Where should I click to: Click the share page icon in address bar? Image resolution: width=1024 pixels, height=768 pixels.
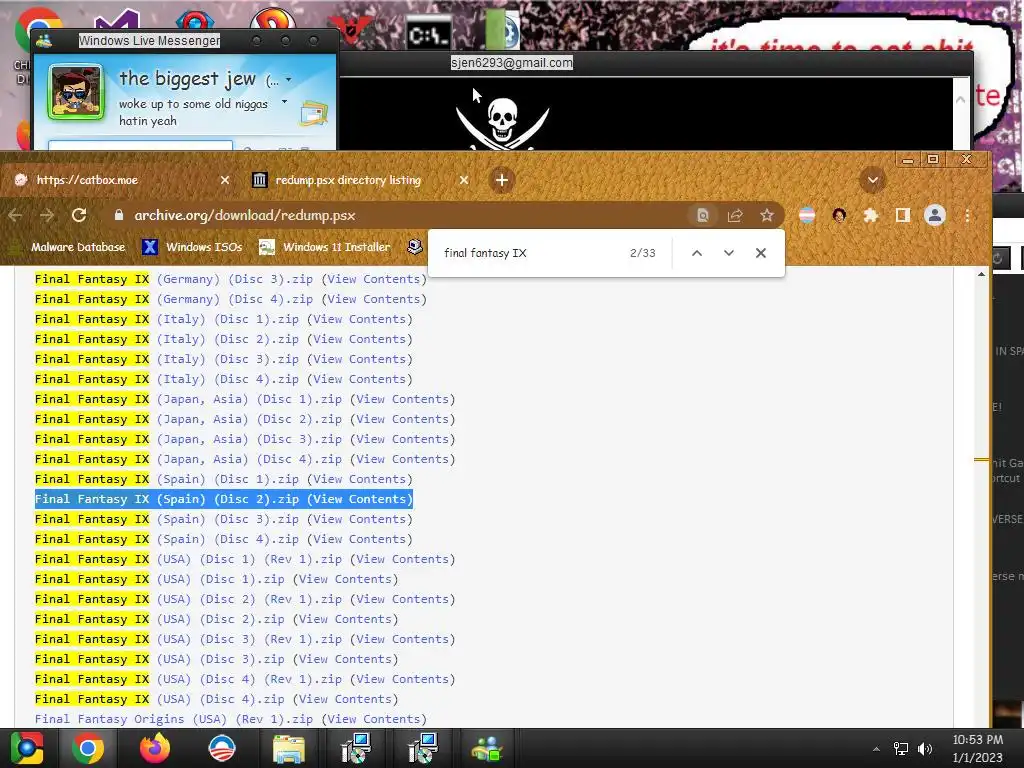735,216
